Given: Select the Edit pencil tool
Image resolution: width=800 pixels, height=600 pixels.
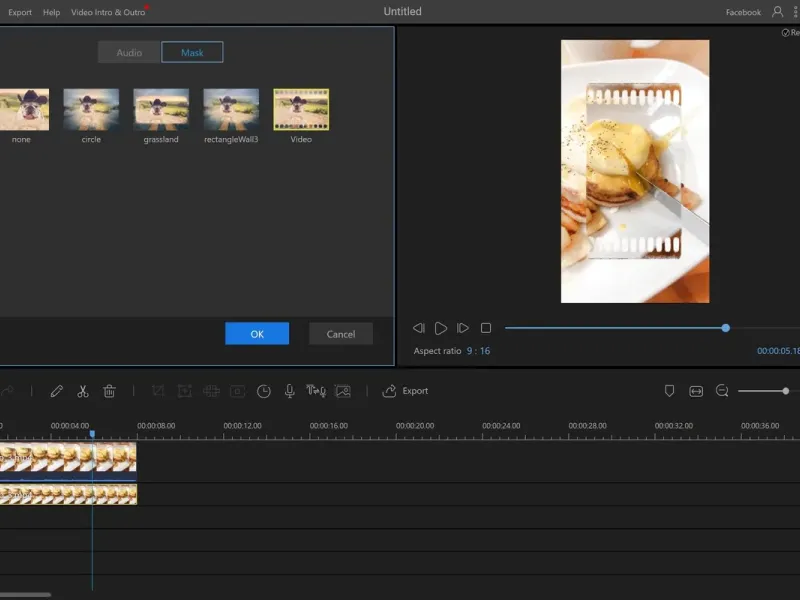Looking at the screenshot, I should [57, 391].
